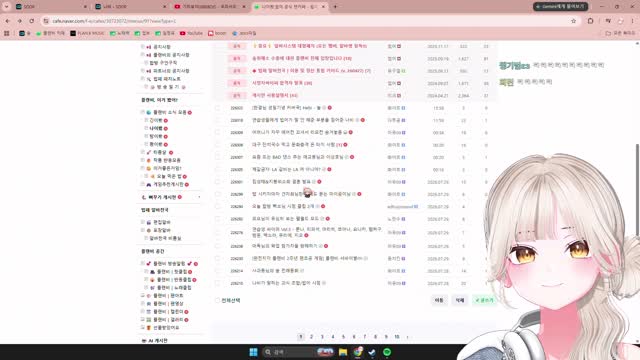
Task: Go to page 2 of the post list
Action: click(311, 337)
